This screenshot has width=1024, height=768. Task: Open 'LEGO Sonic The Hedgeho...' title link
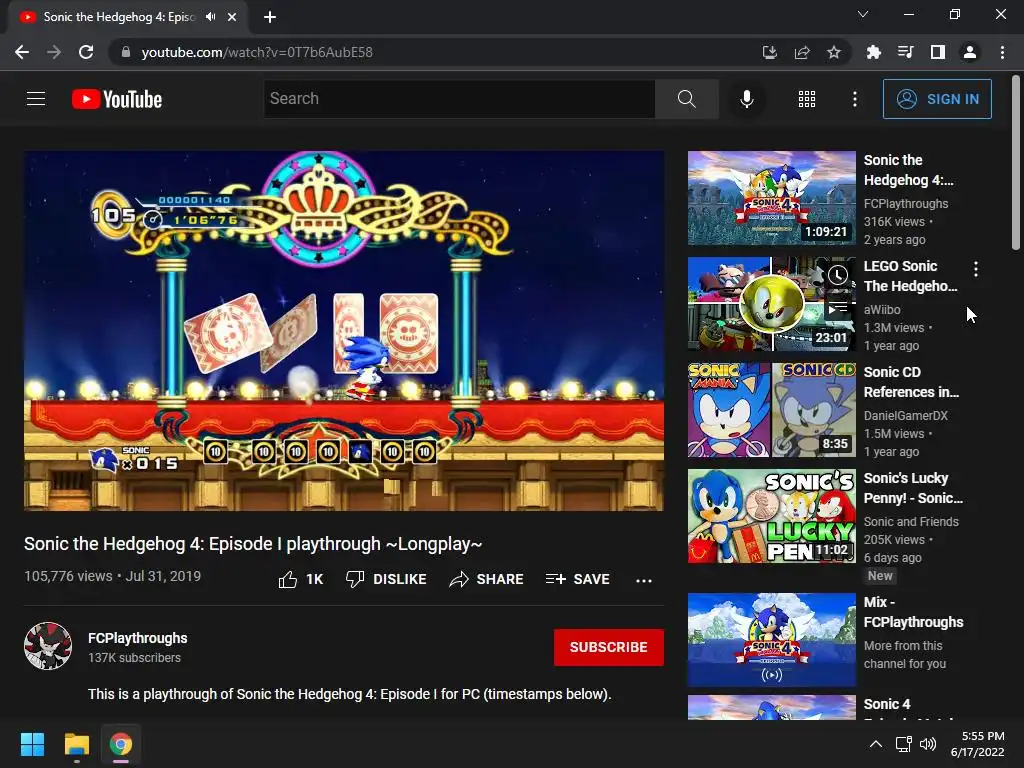click(x=910, y=276)
